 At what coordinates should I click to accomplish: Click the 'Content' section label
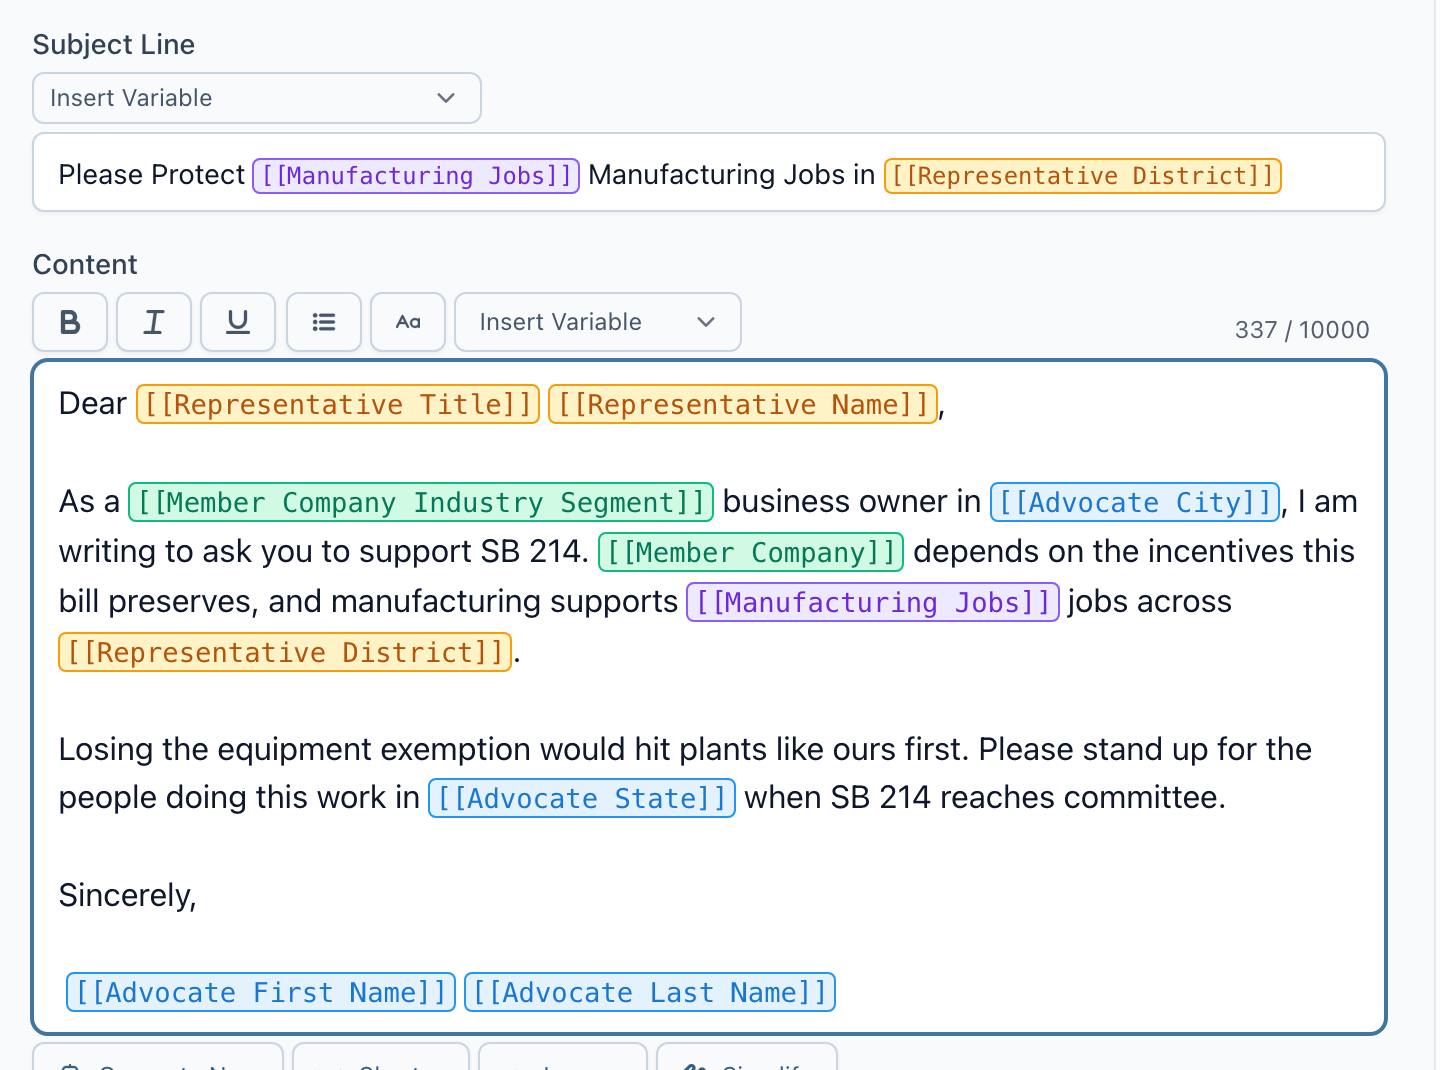click(85, 264)
